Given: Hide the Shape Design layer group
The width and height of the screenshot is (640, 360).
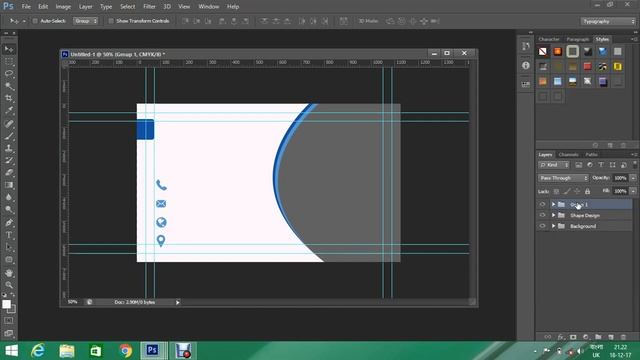Looking at the screenshot, I should (x=542, y=215).
